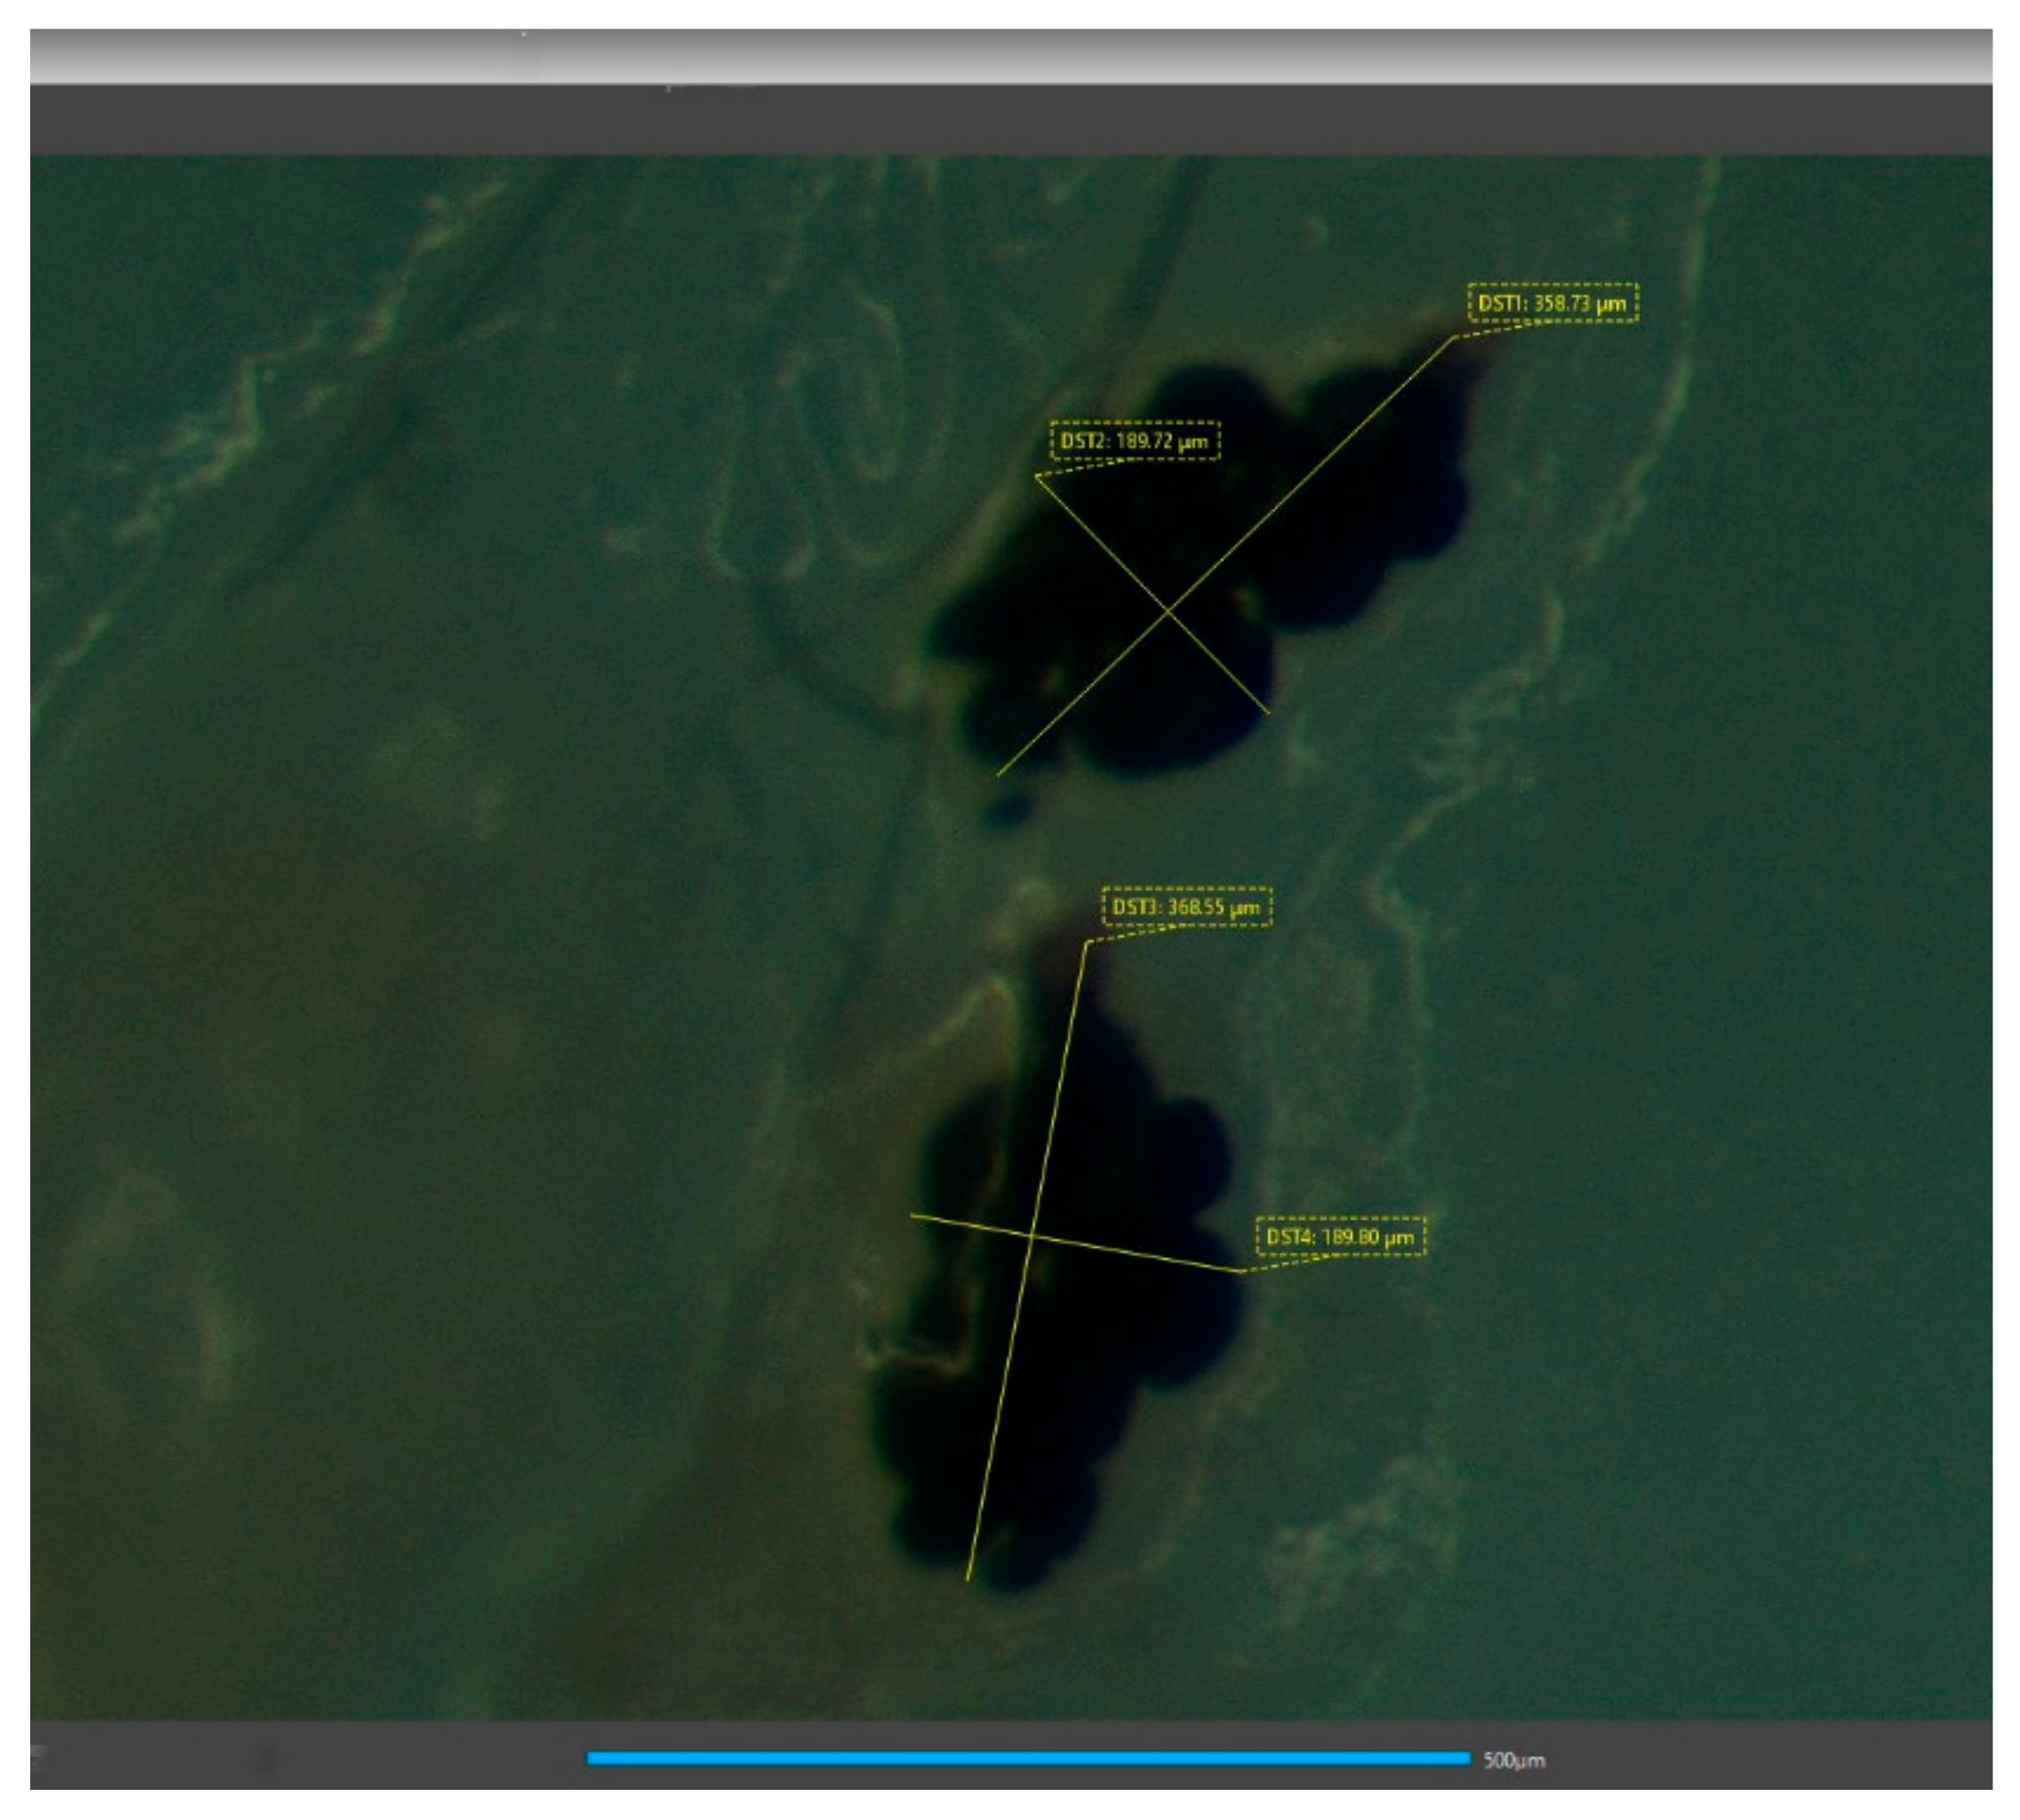Click the blue 500µm scale bar
Screen dimensions: 2020x1820
coord(1027,1759)
